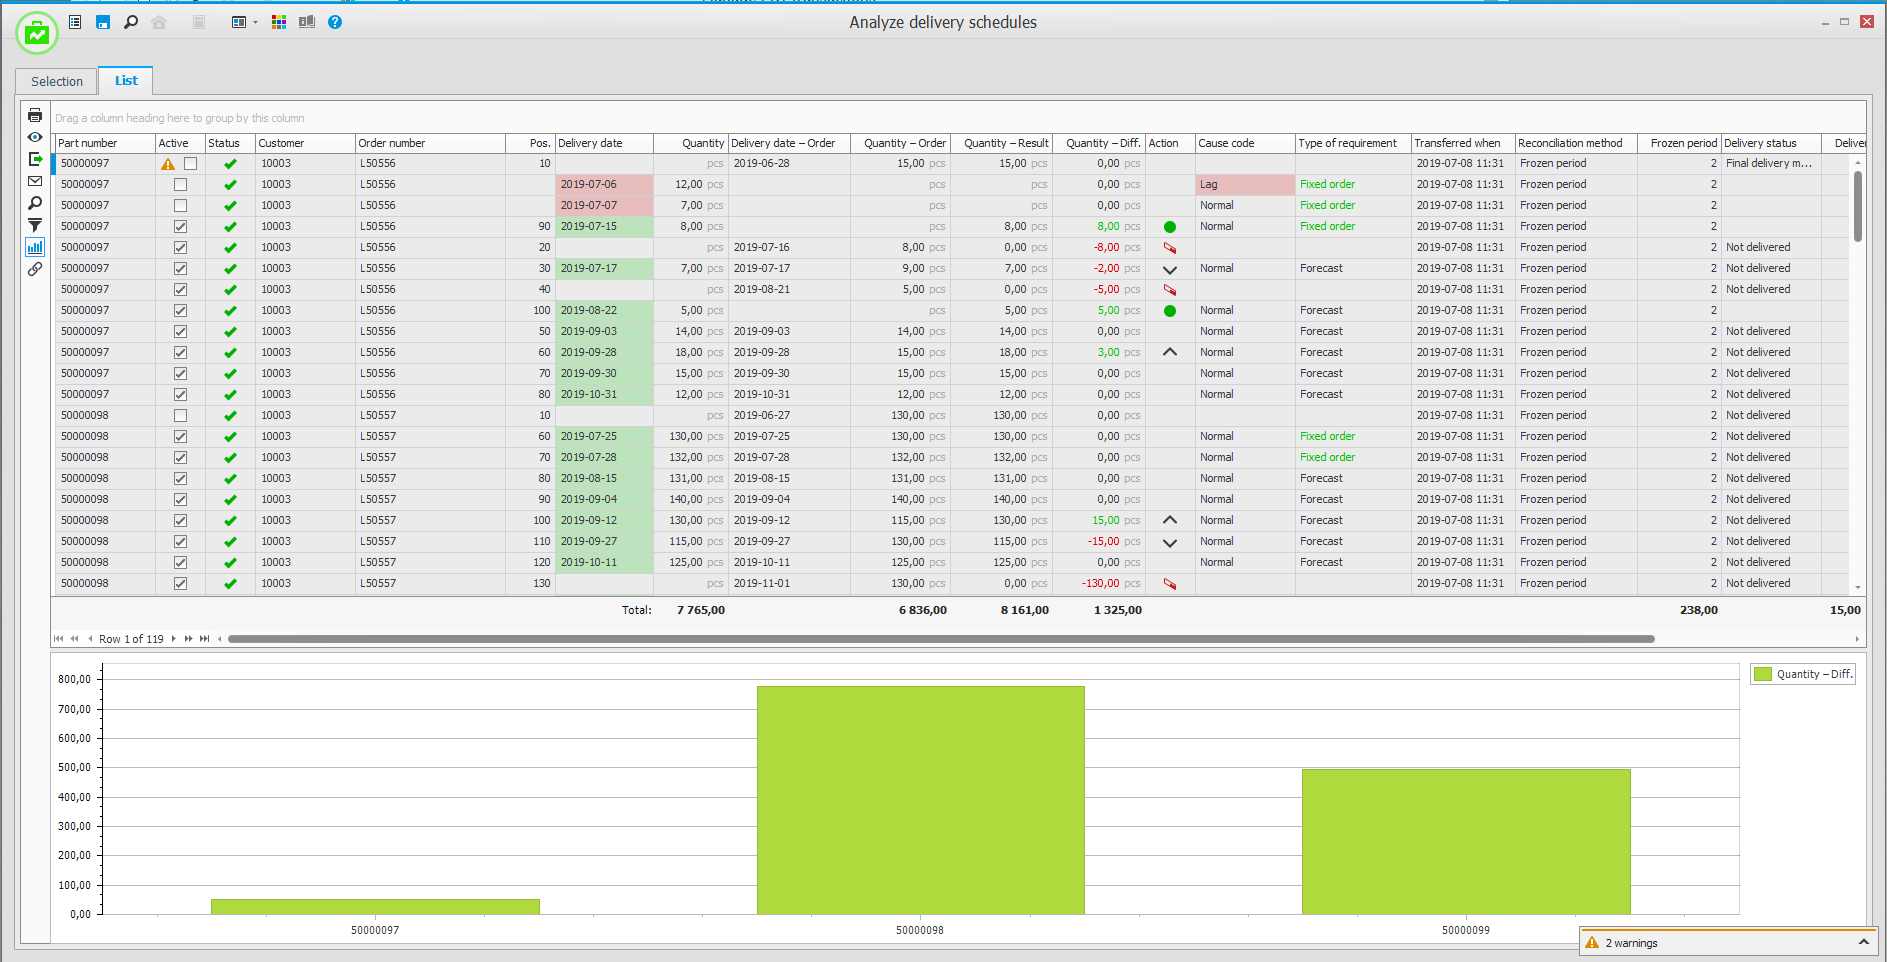Uncheck Active box on the 2019-07-15 row
Image resolution: width=1887 pixels, height=962 pixels.
[180, 227]
